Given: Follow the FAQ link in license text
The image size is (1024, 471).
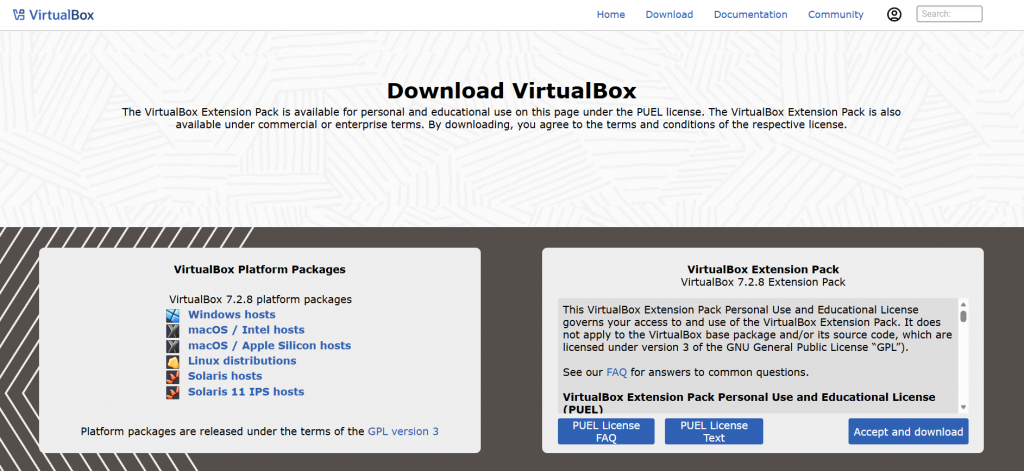Looking at the screenshot, I should [x=616, y=372].
